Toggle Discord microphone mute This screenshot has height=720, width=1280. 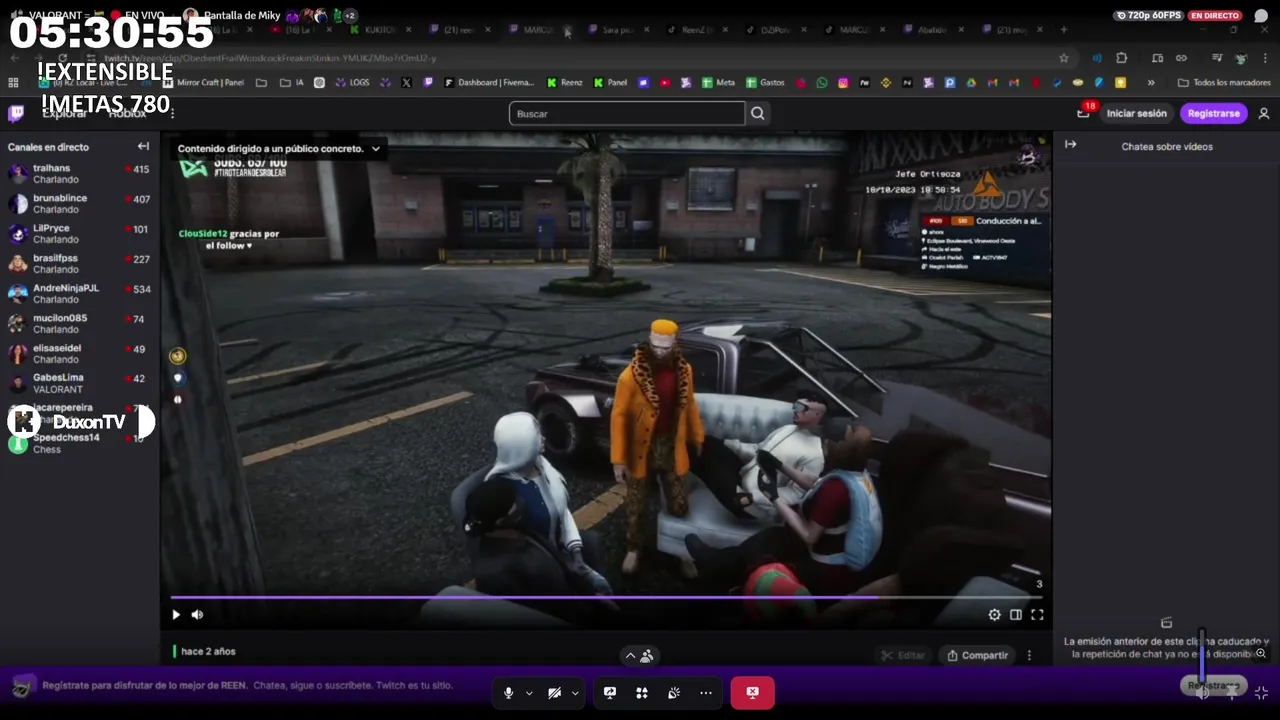tap(508, 692)
